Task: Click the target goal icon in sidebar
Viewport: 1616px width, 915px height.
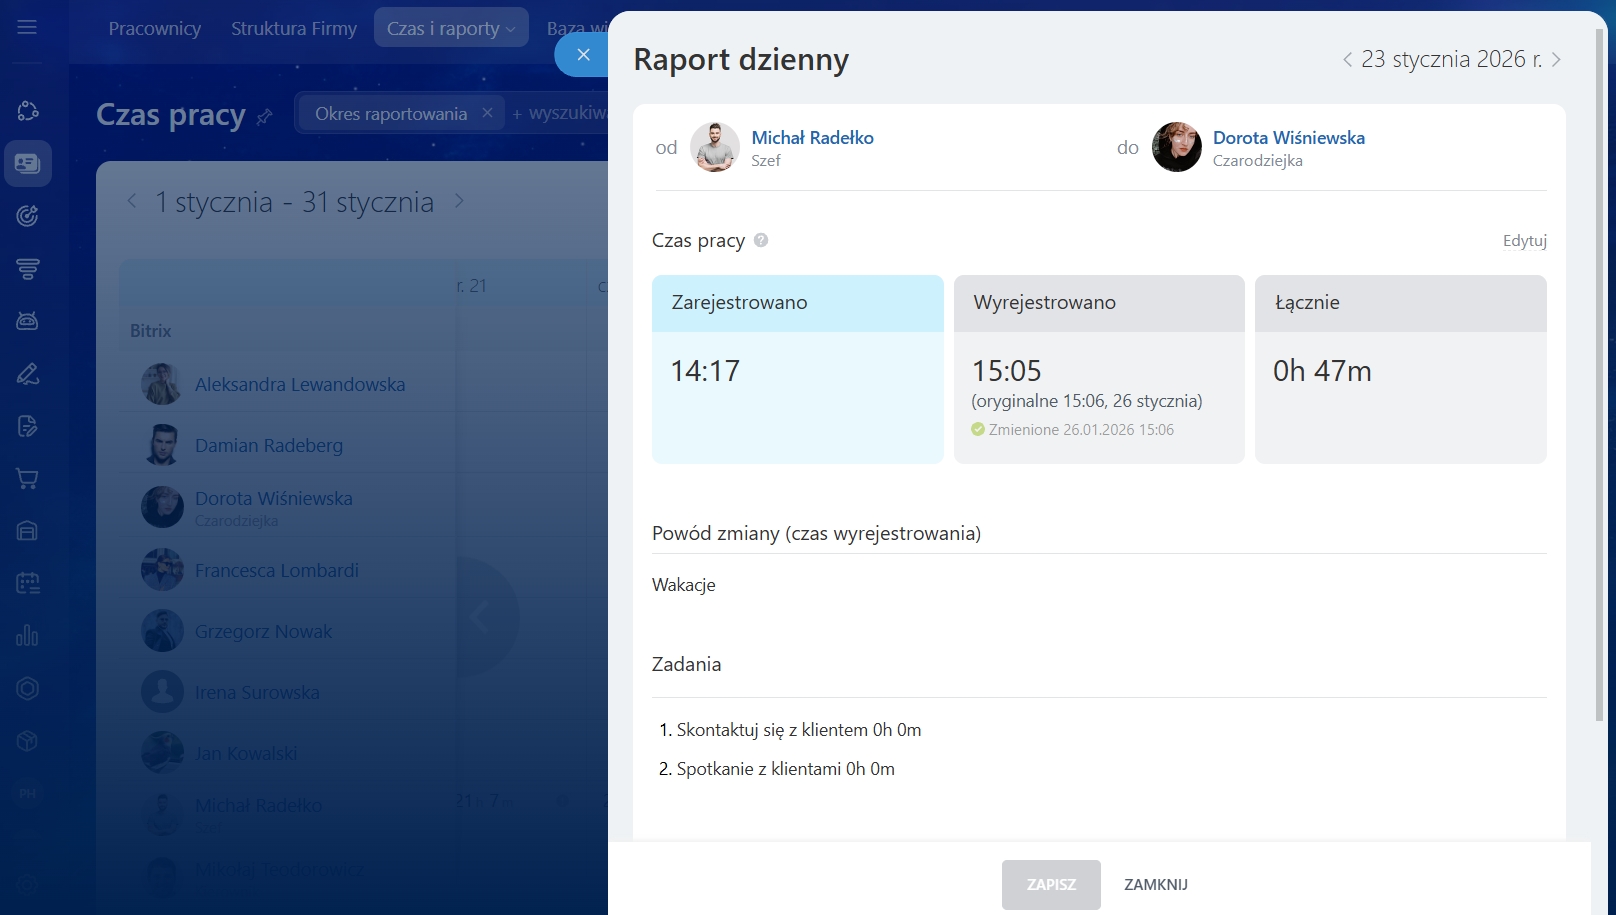Action: point(28,215)
